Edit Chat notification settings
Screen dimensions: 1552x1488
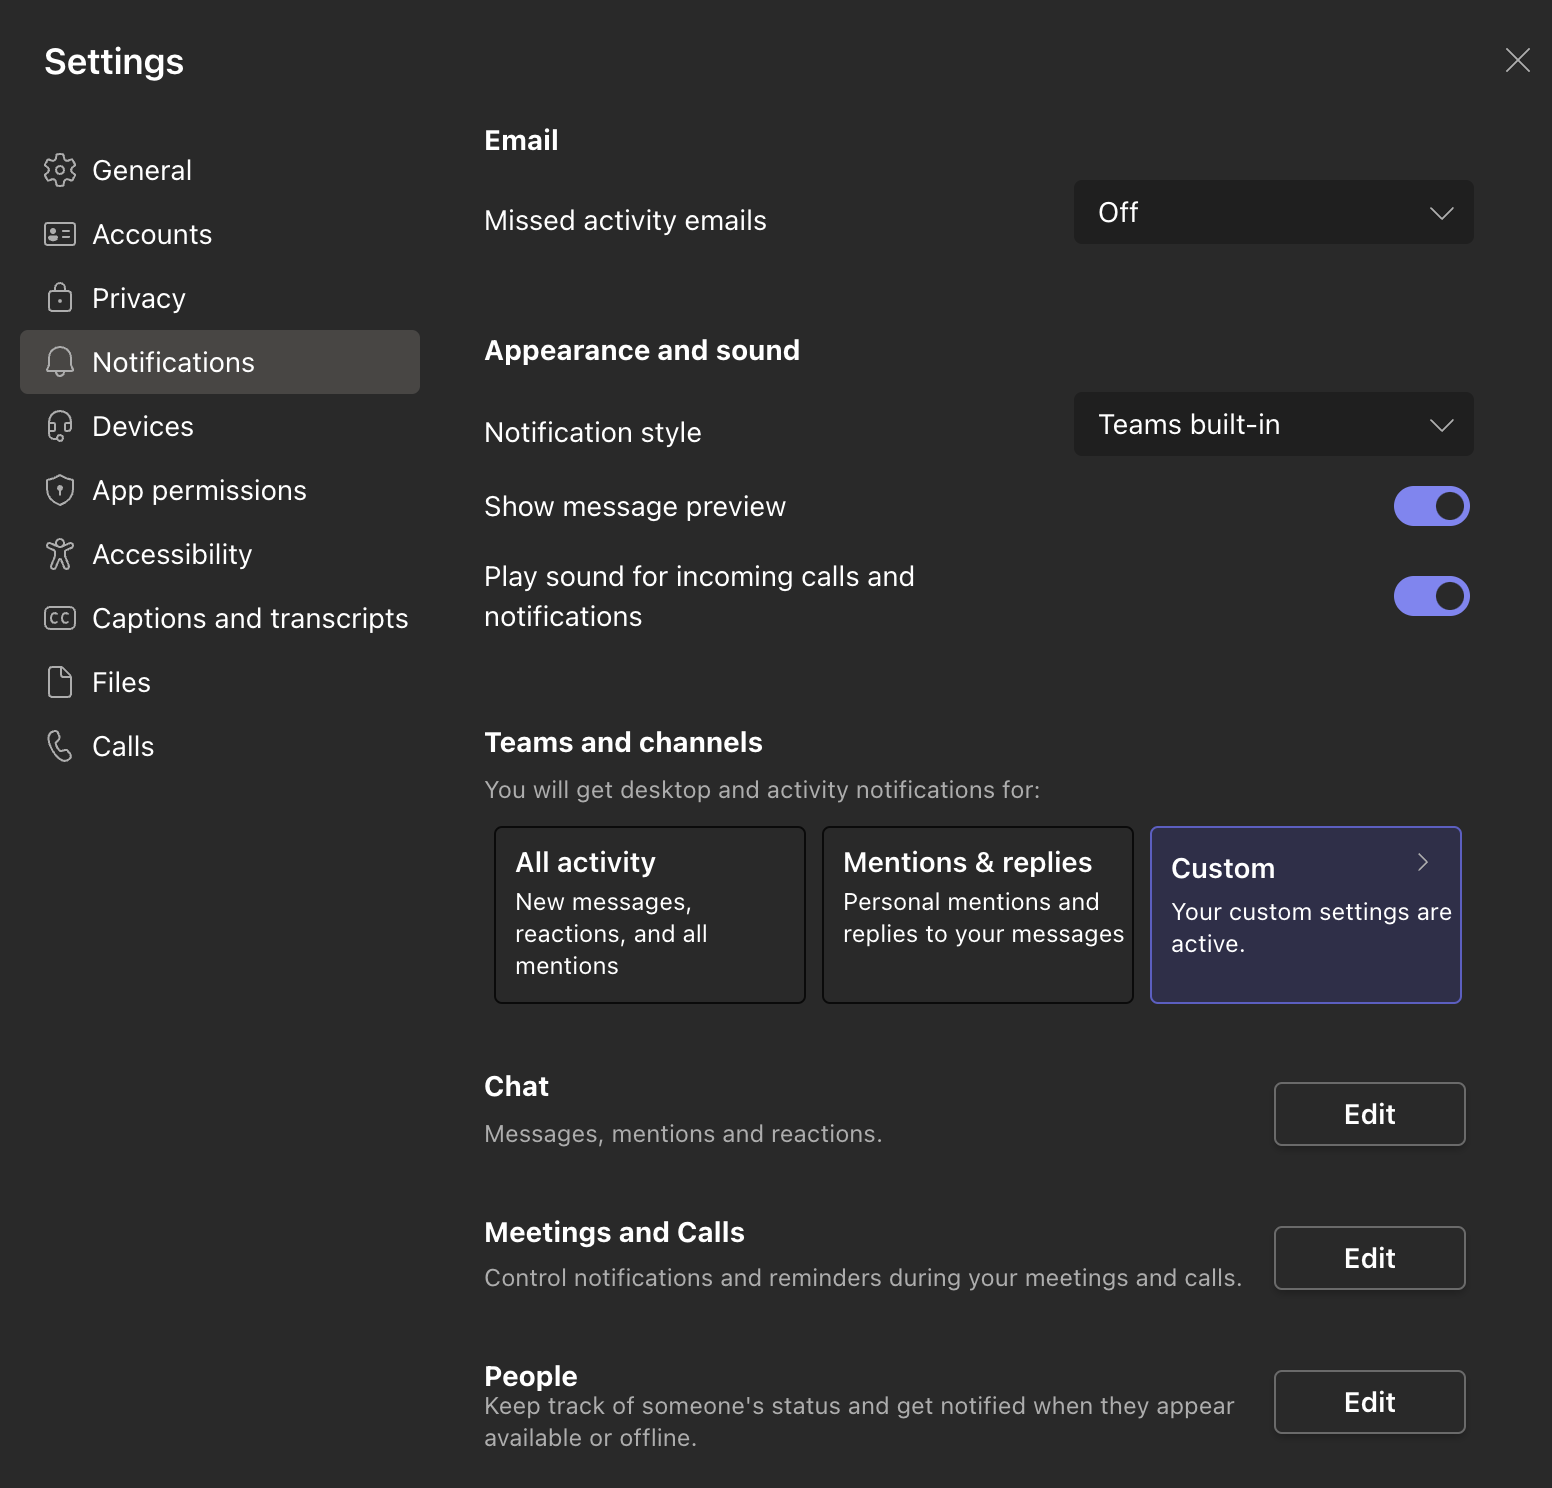[x=1369, y=1114]
